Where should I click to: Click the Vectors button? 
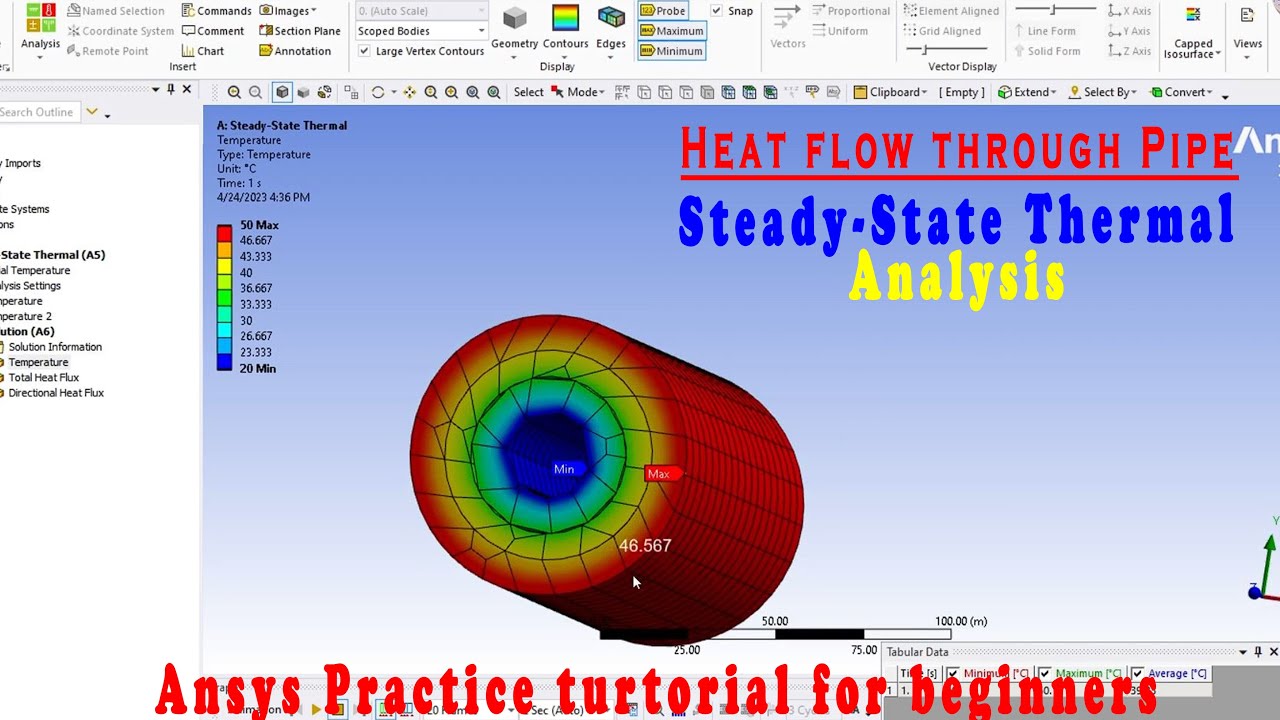click(x=788, y=28)
